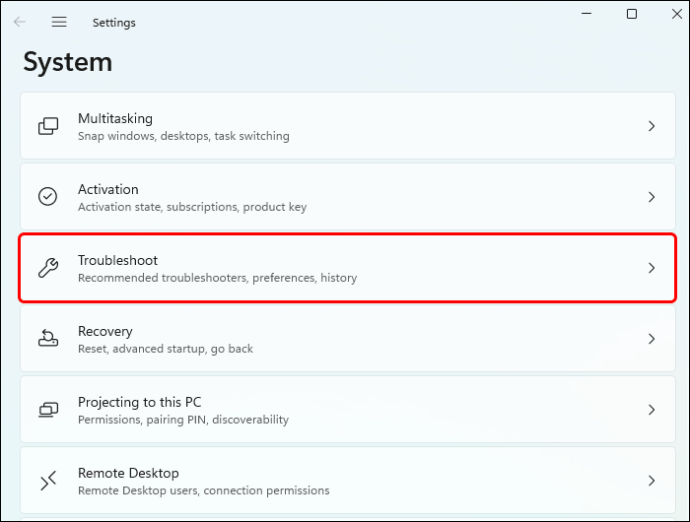Screen dimensions: 690x522
Task: Expand Projecting to this PC chevron
Action: pyautogui.click(x=651, y=410)
